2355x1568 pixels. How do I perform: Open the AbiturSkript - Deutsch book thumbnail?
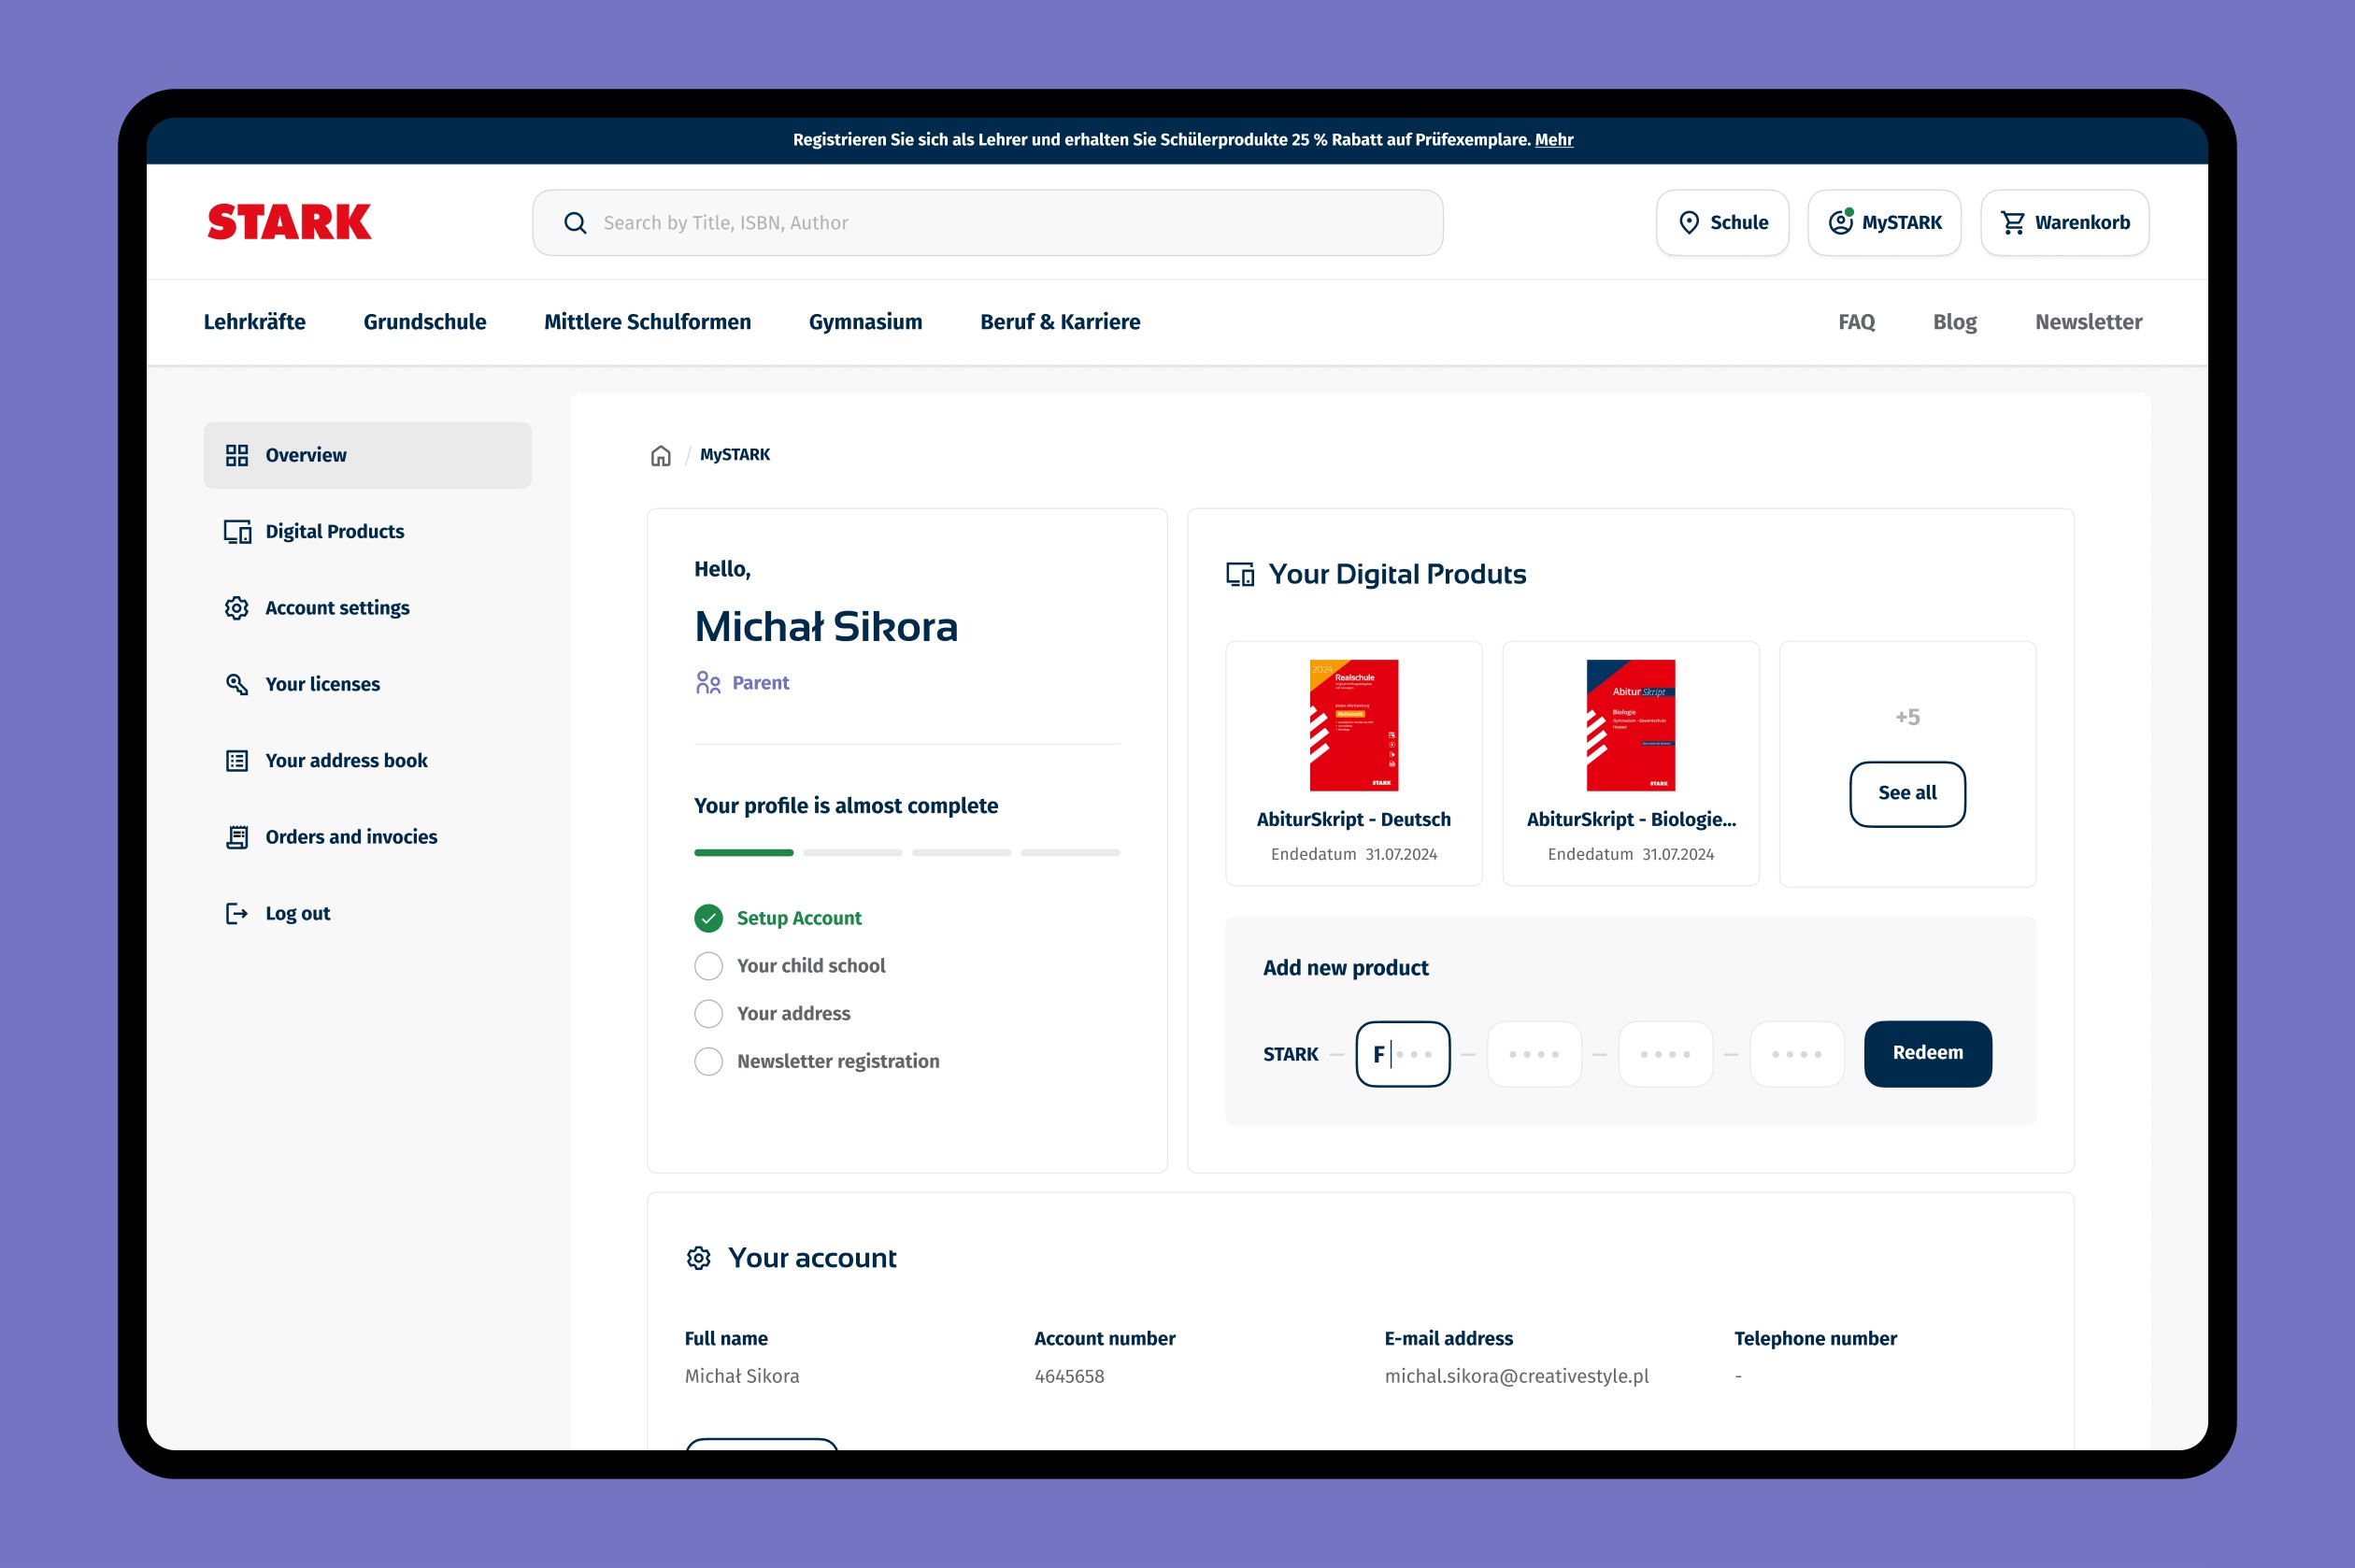click(x=1353, y=725)
